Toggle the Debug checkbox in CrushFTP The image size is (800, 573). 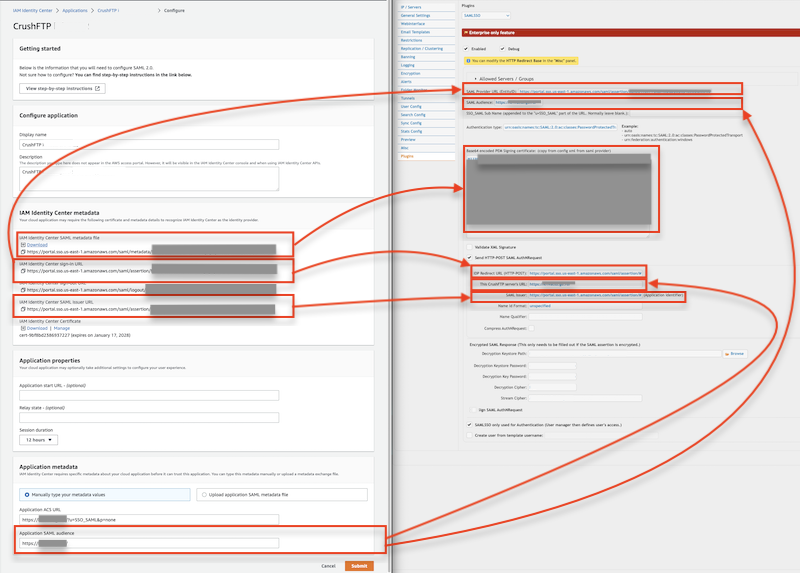click(x=503, y=49)
